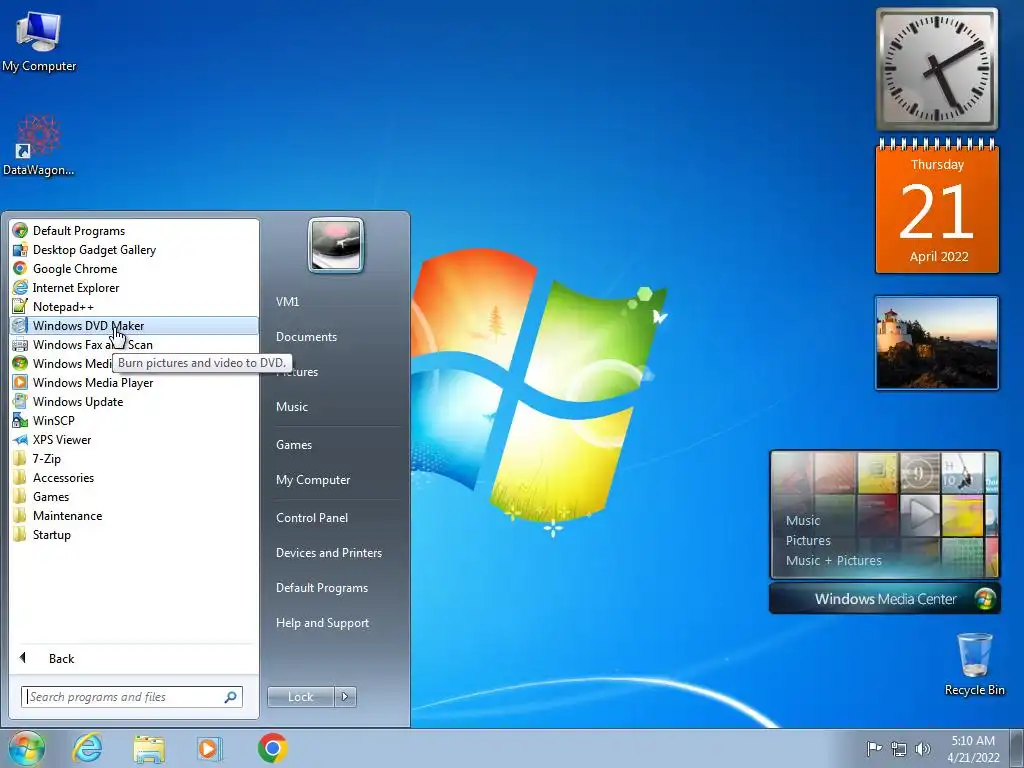Screen dimensions: 1024x768
Task: Click the Windows Start orb
Action: pos(26,748)
